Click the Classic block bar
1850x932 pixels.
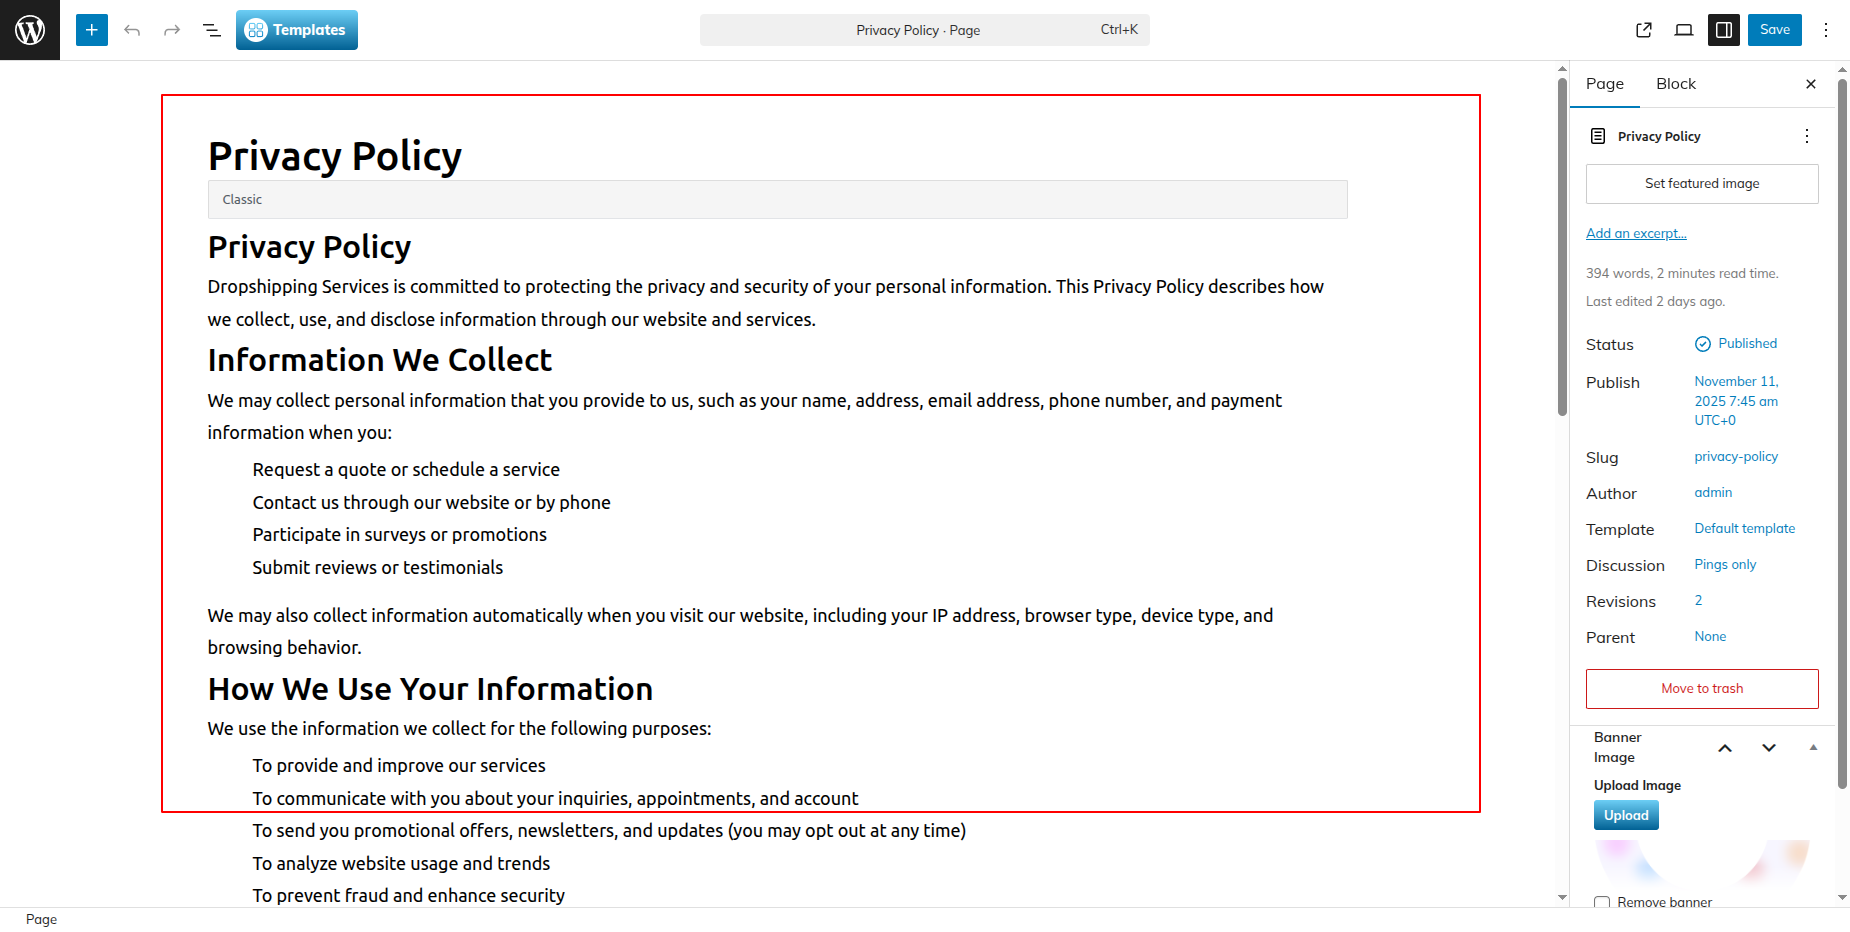click(x=777, y=200)
